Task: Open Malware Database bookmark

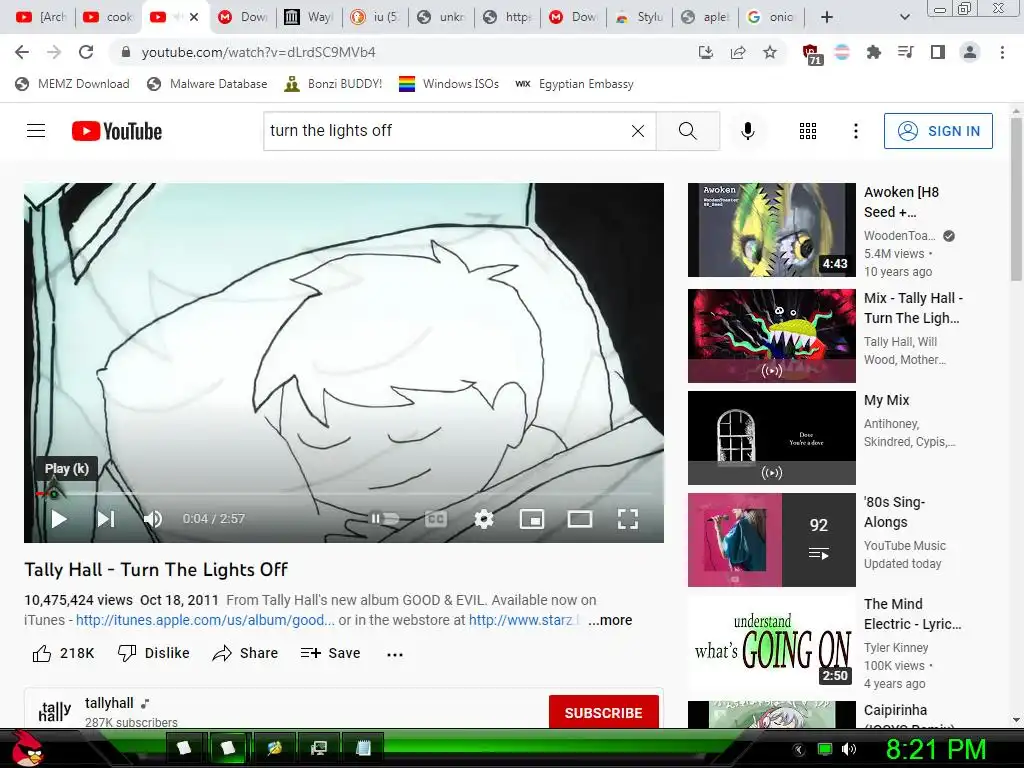Action: [207, 84]
